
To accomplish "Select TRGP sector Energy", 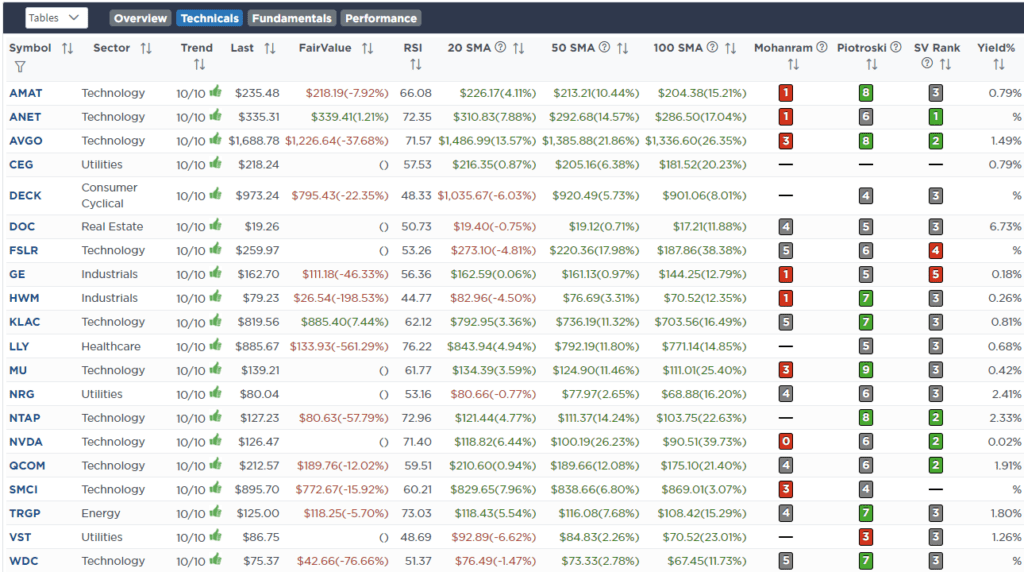I will (x=101, y=513).
